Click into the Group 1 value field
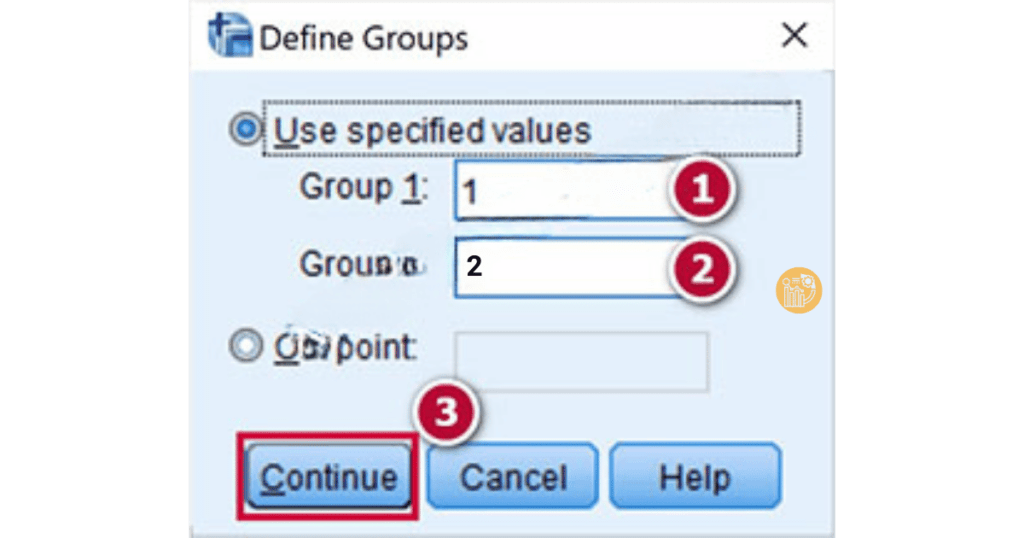The width and height of the screenshot is (1024, 538). [x=560, y=191]
